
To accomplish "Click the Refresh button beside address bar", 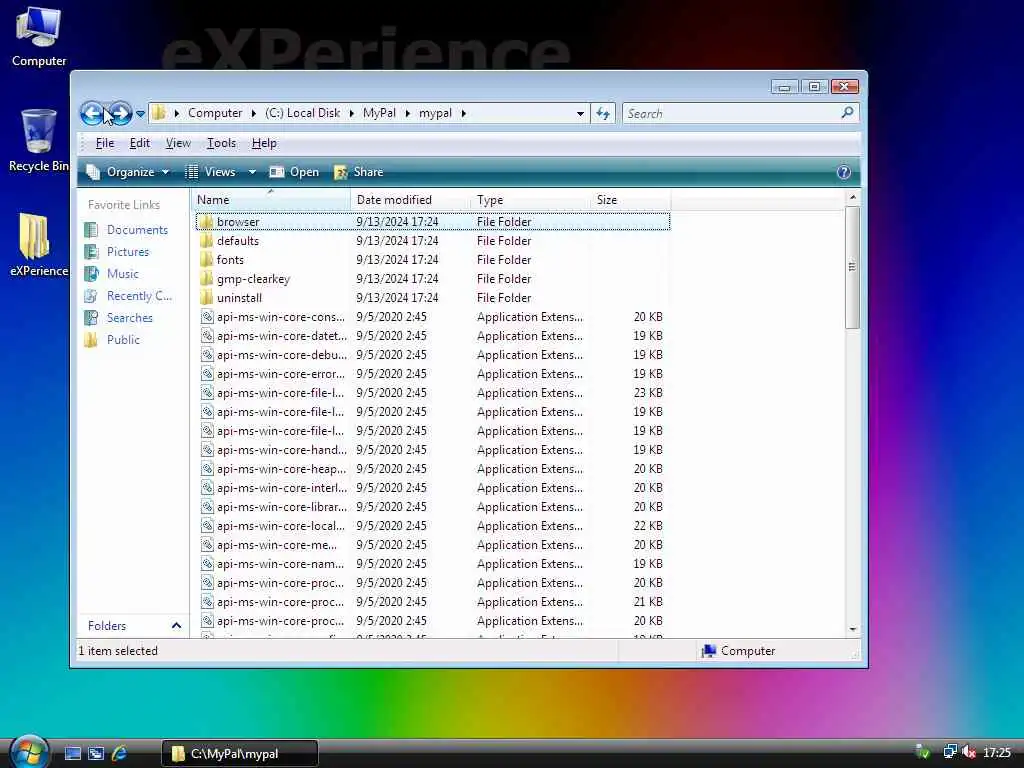I will (603, 114).
